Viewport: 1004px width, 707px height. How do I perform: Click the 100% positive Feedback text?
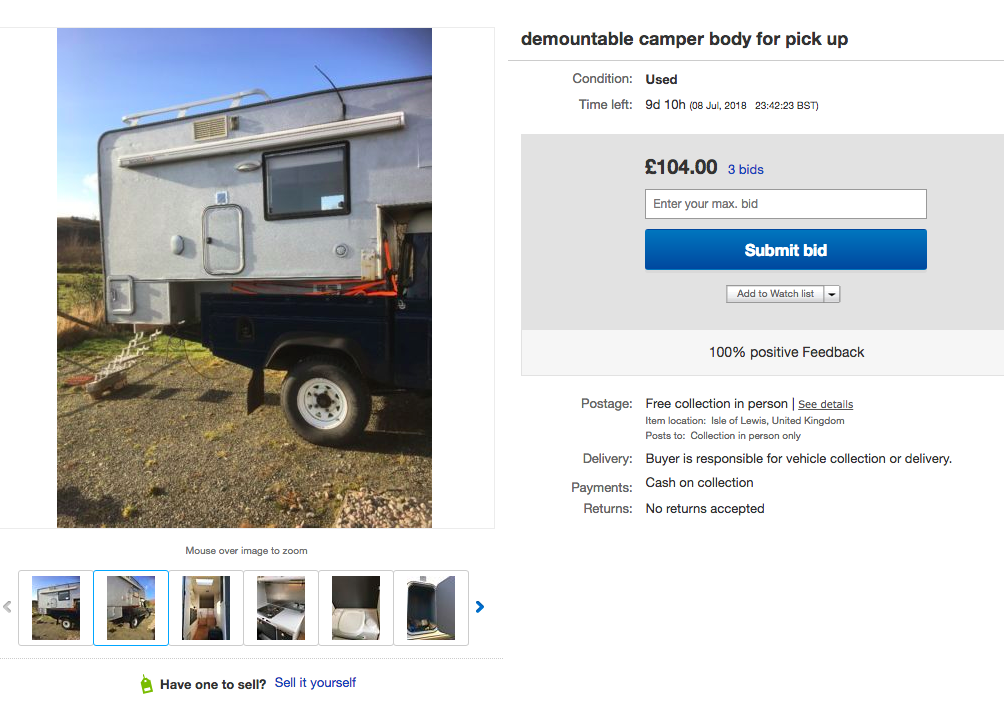pyautogui.click(x=786, y=352)
